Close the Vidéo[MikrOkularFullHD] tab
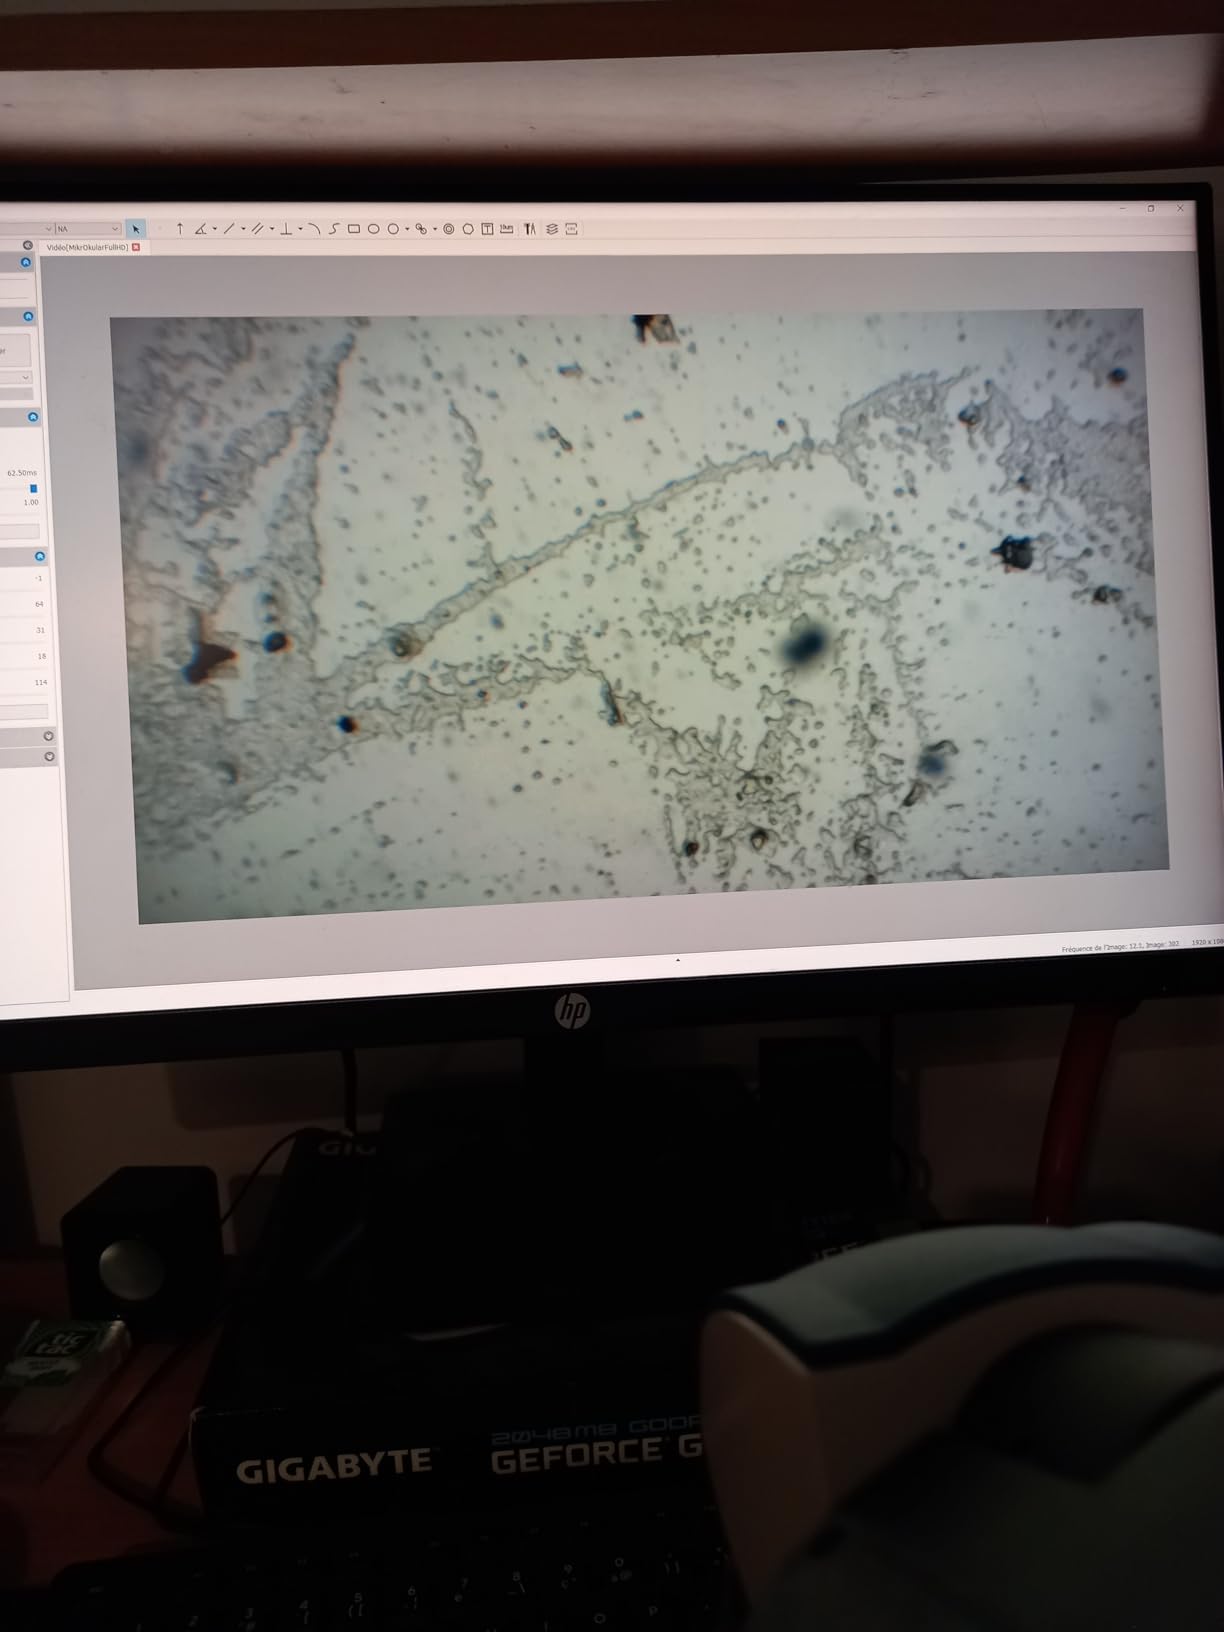Image resolution: width=1224 pixels, height=1632 pixels. click(136, 247)
